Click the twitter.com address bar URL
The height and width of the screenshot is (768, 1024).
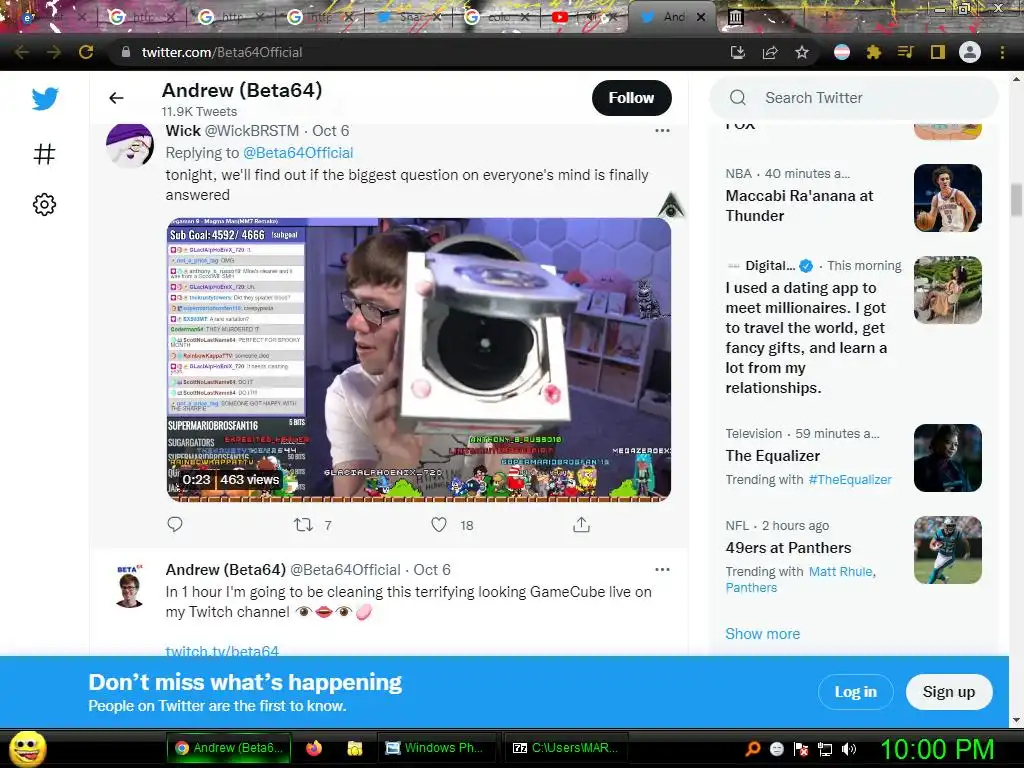(x=222, y=52)
